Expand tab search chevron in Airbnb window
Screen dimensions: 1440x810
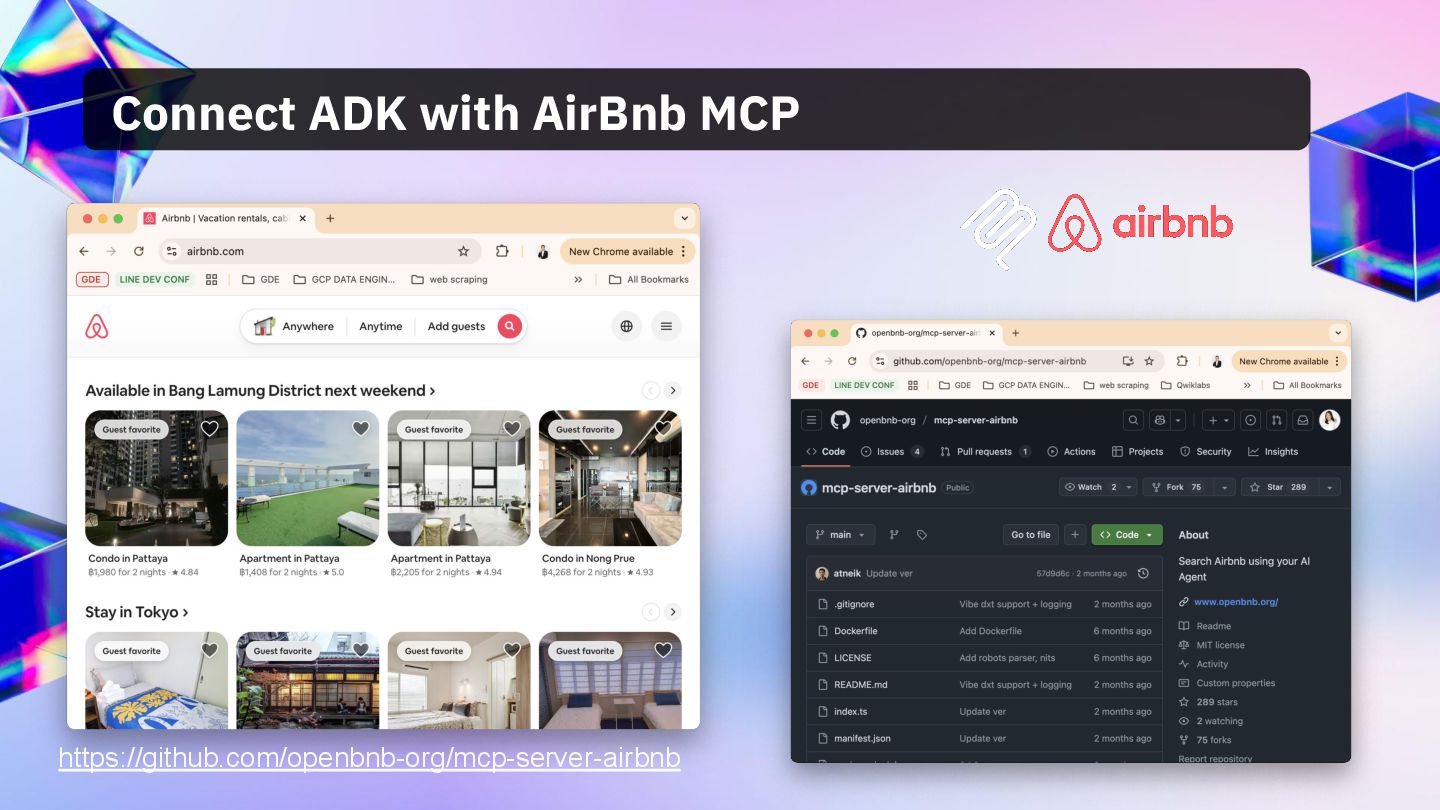click(684, 218)
